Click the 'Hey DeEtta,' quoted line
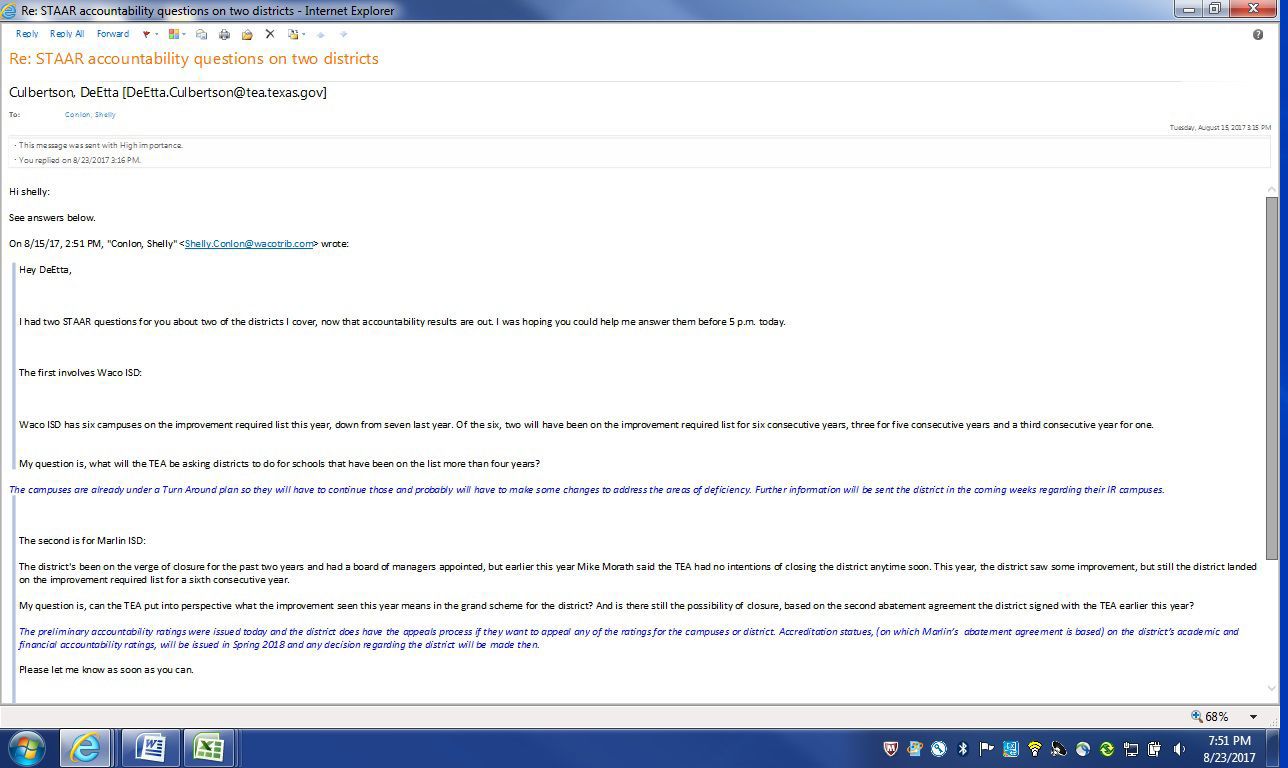The image size is (1288, 768). (45, 270)
